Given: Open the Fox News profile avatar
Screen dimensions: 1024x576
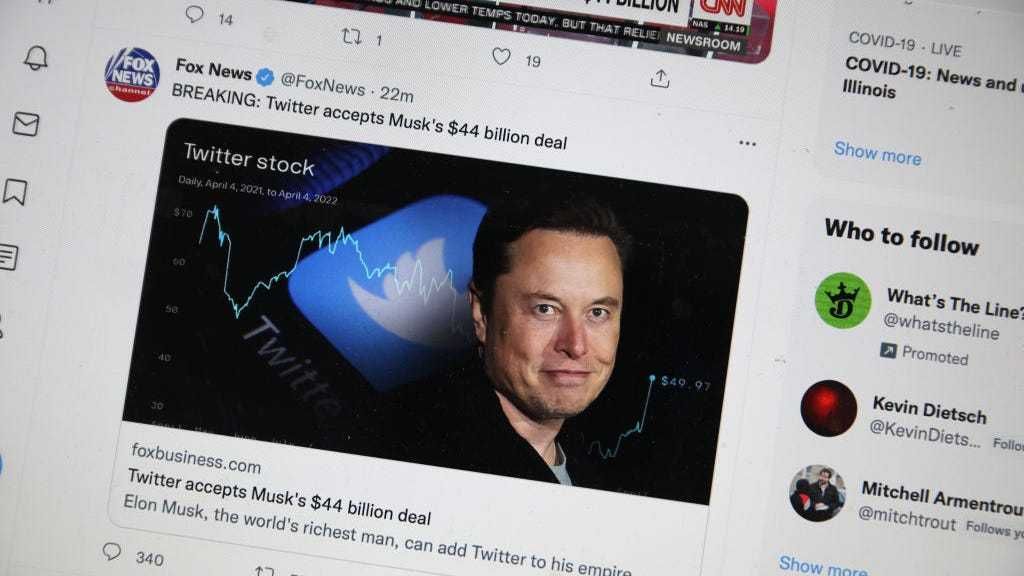Looking at the screenshot, I should [x=132, y=74].
